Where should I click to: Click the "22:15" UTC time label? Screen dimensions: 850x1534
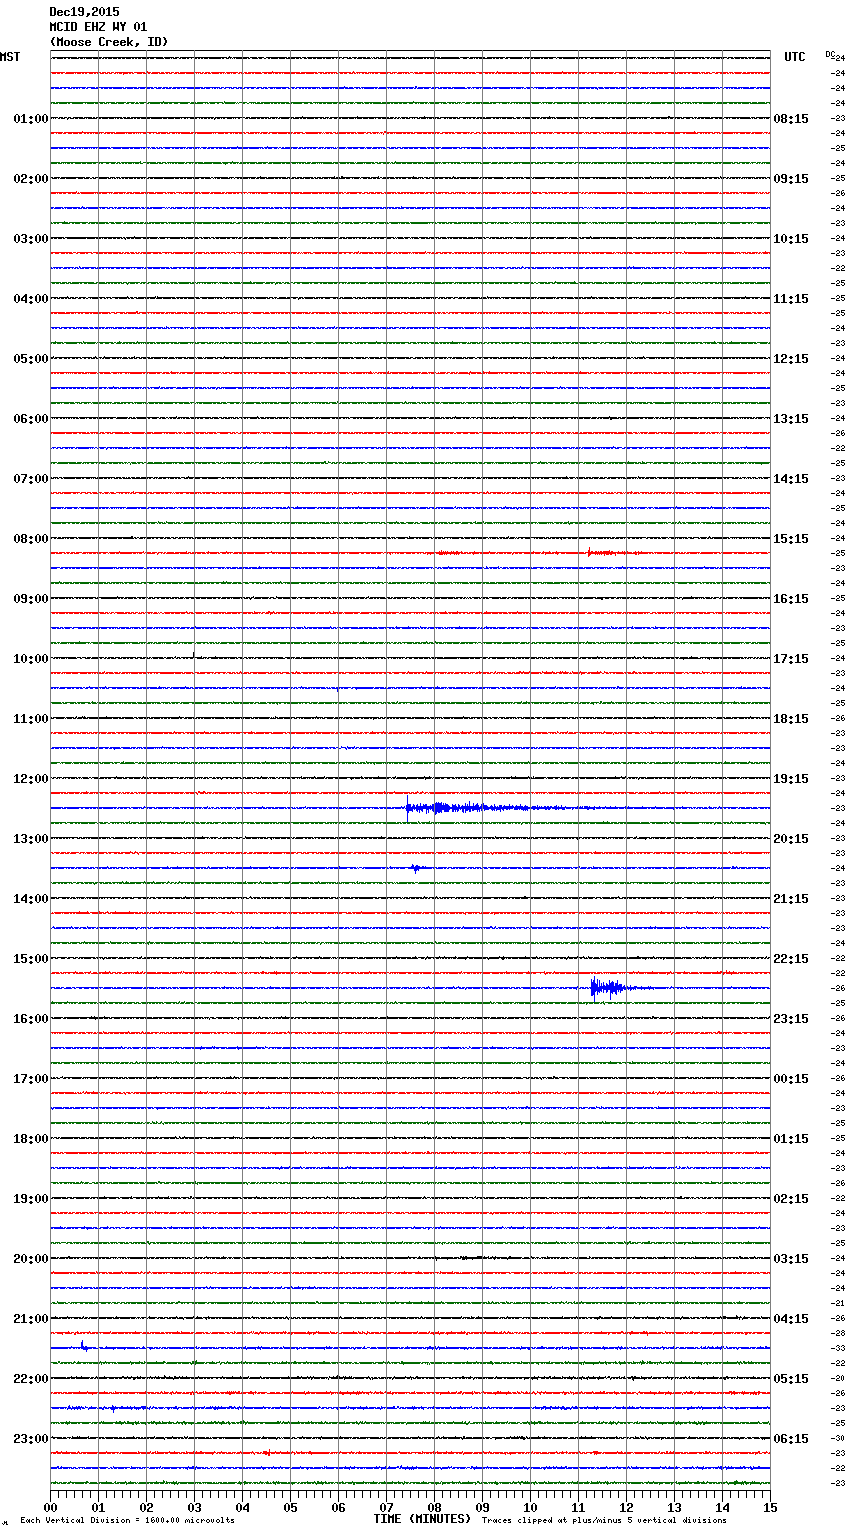coord(791,959)
